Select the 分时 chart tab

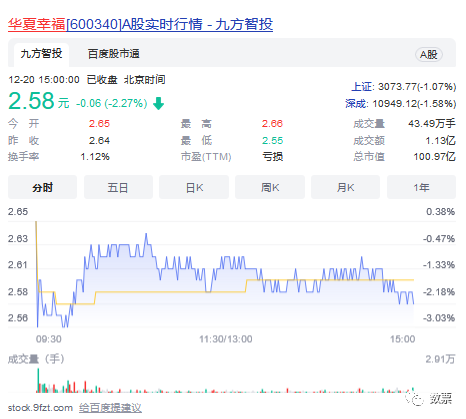[x=42, y=187]
